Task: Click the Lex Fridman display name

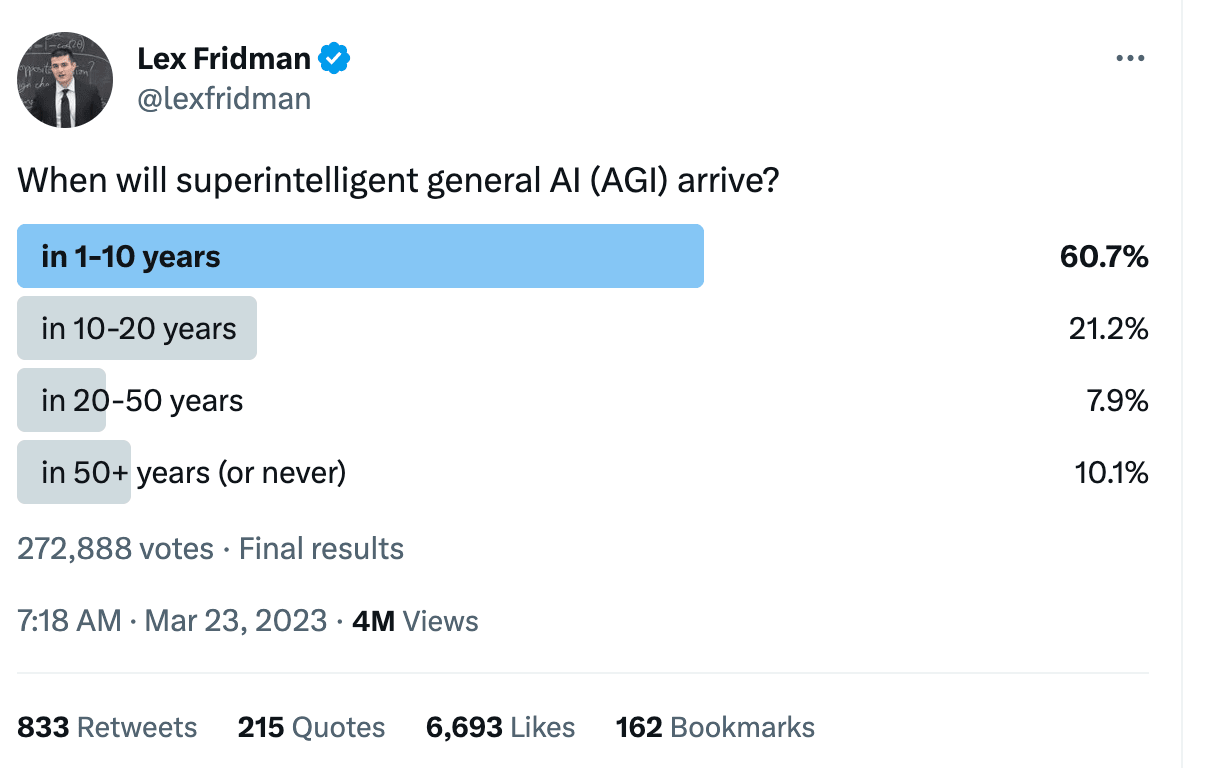Action: point(224,59)
